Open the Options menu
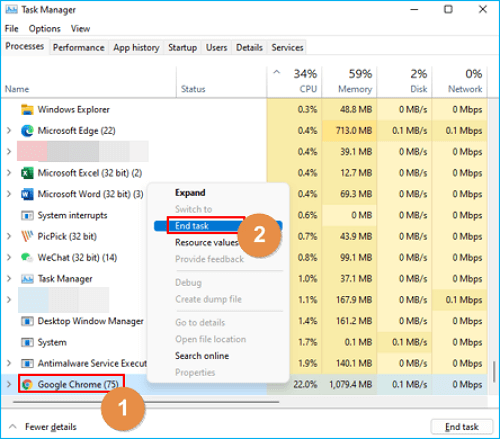This screenshot has width=500, height=439. tap(45, 29)
